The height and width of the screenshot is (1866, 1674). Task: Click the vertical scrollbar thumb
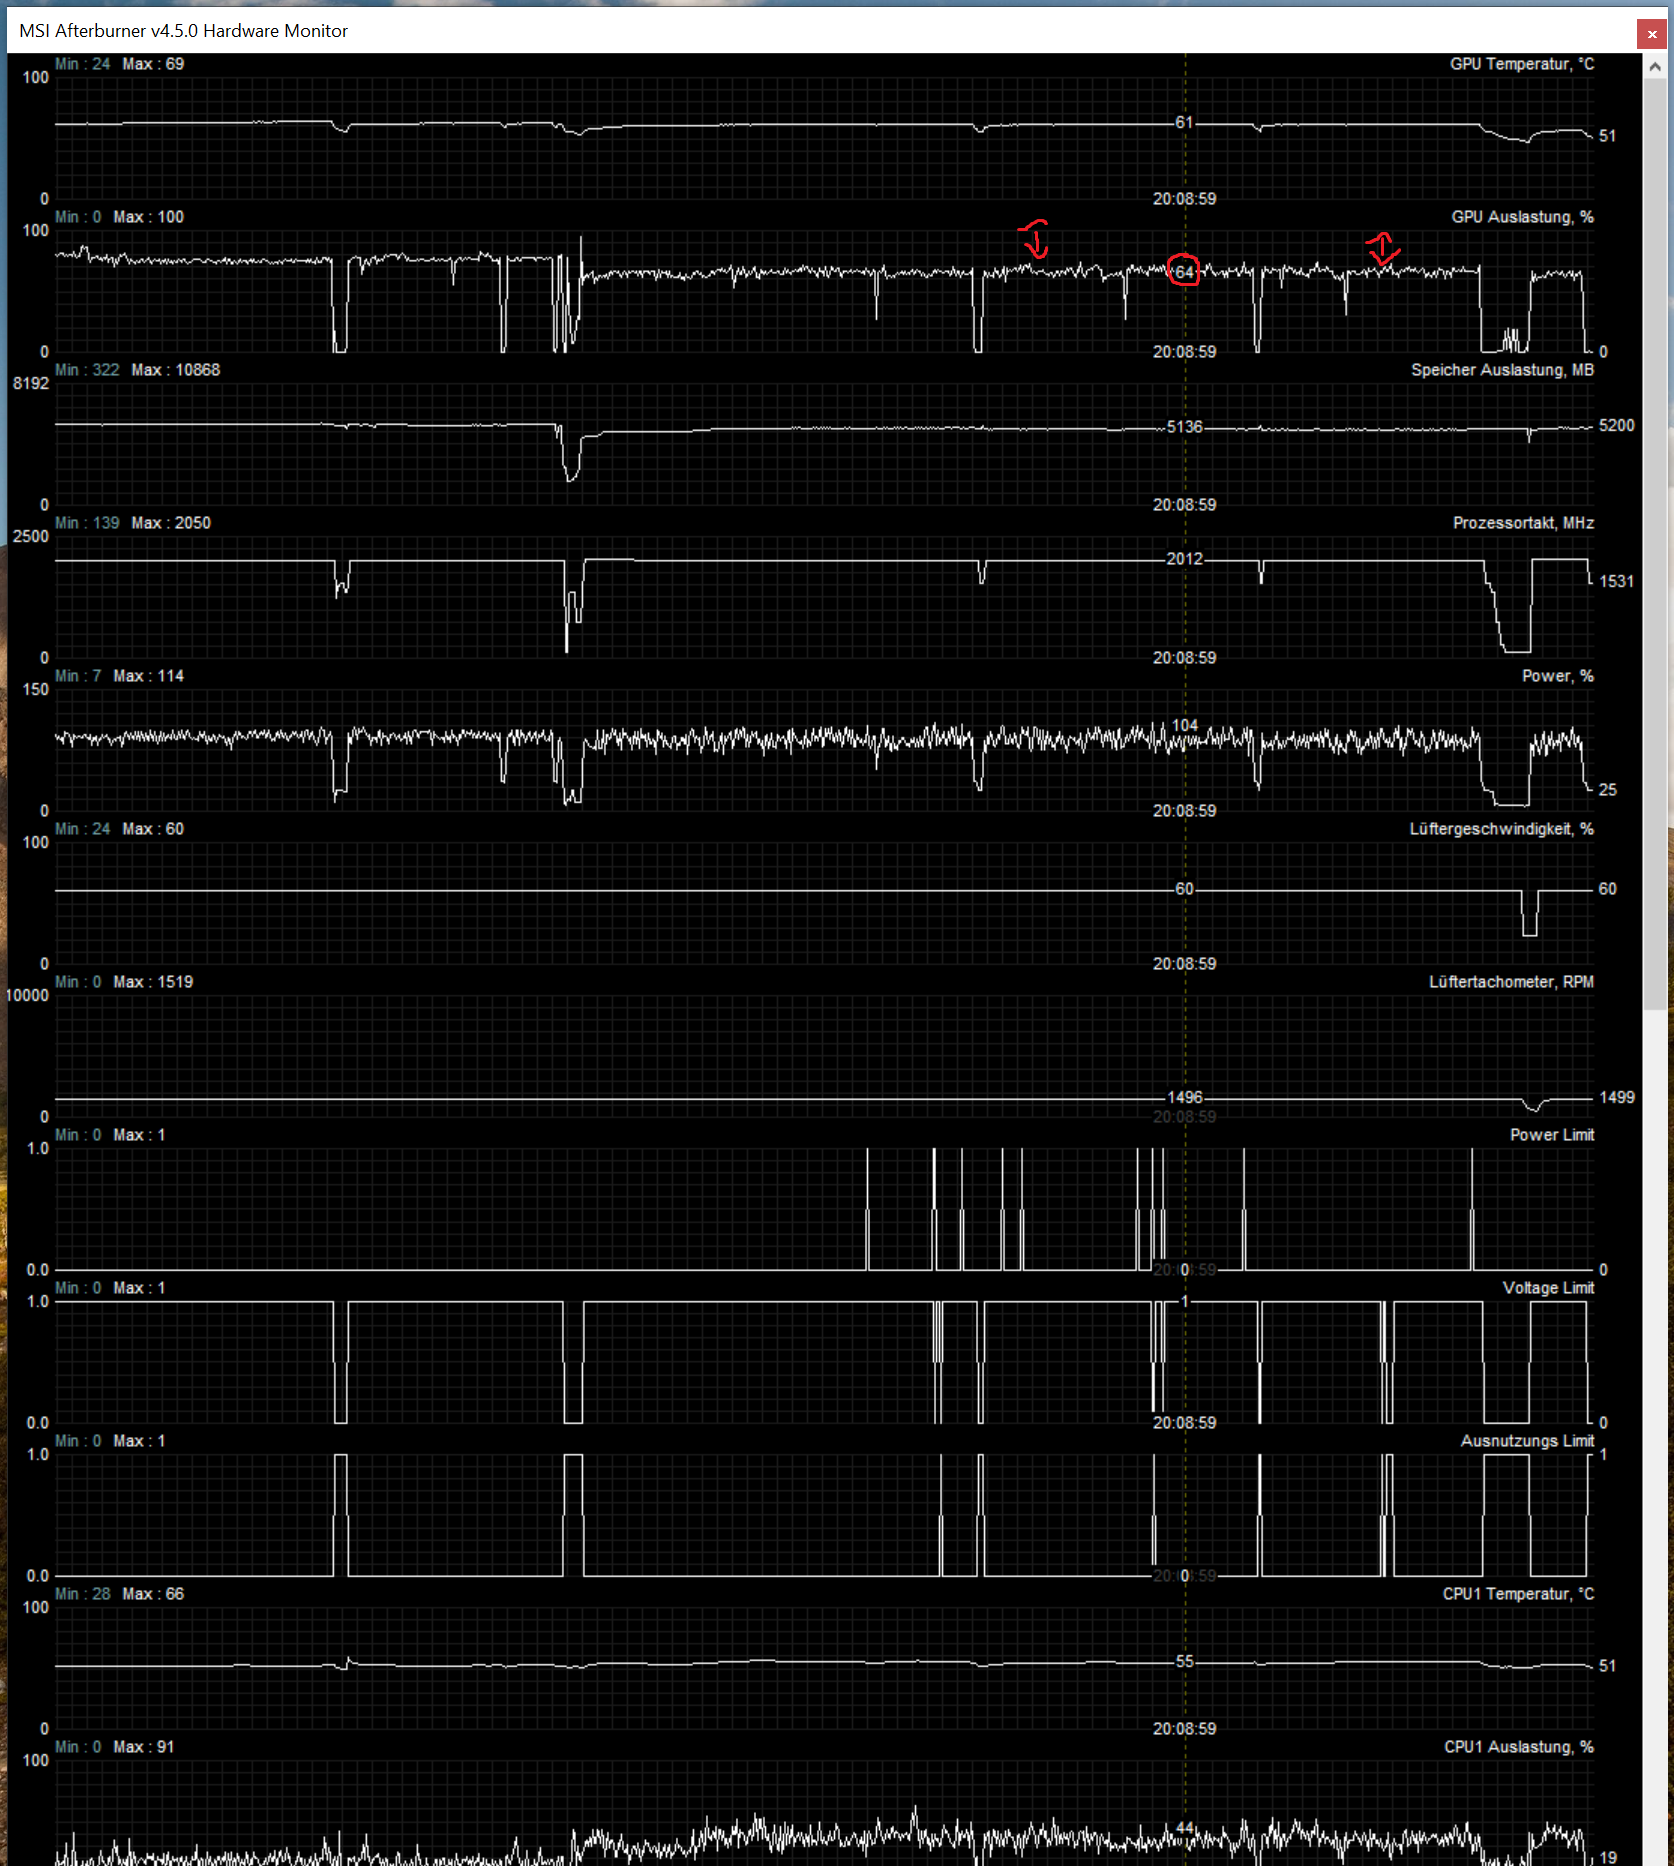pos(1655,544)
